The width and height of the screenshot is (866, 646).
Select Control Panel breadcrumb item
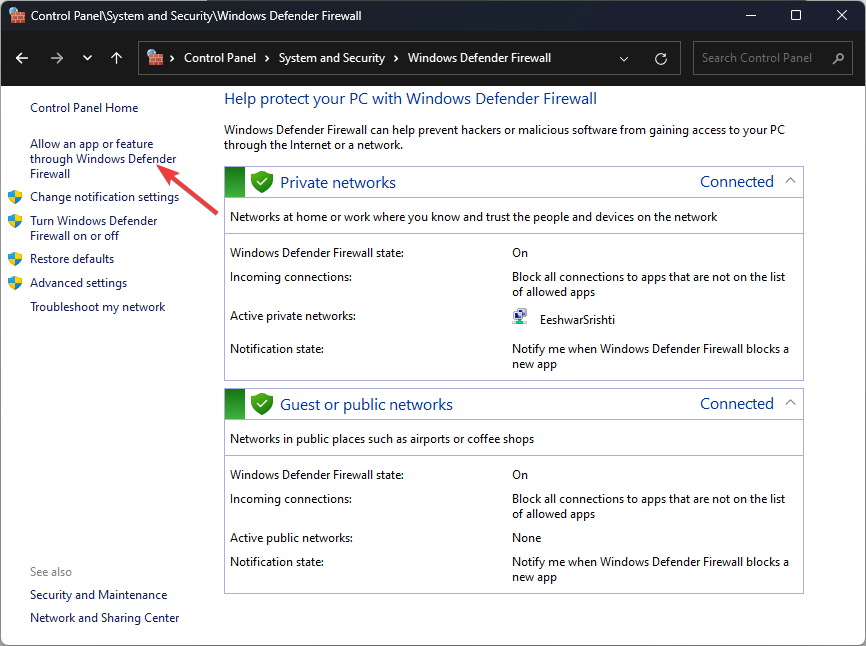(x=221, y=58)
